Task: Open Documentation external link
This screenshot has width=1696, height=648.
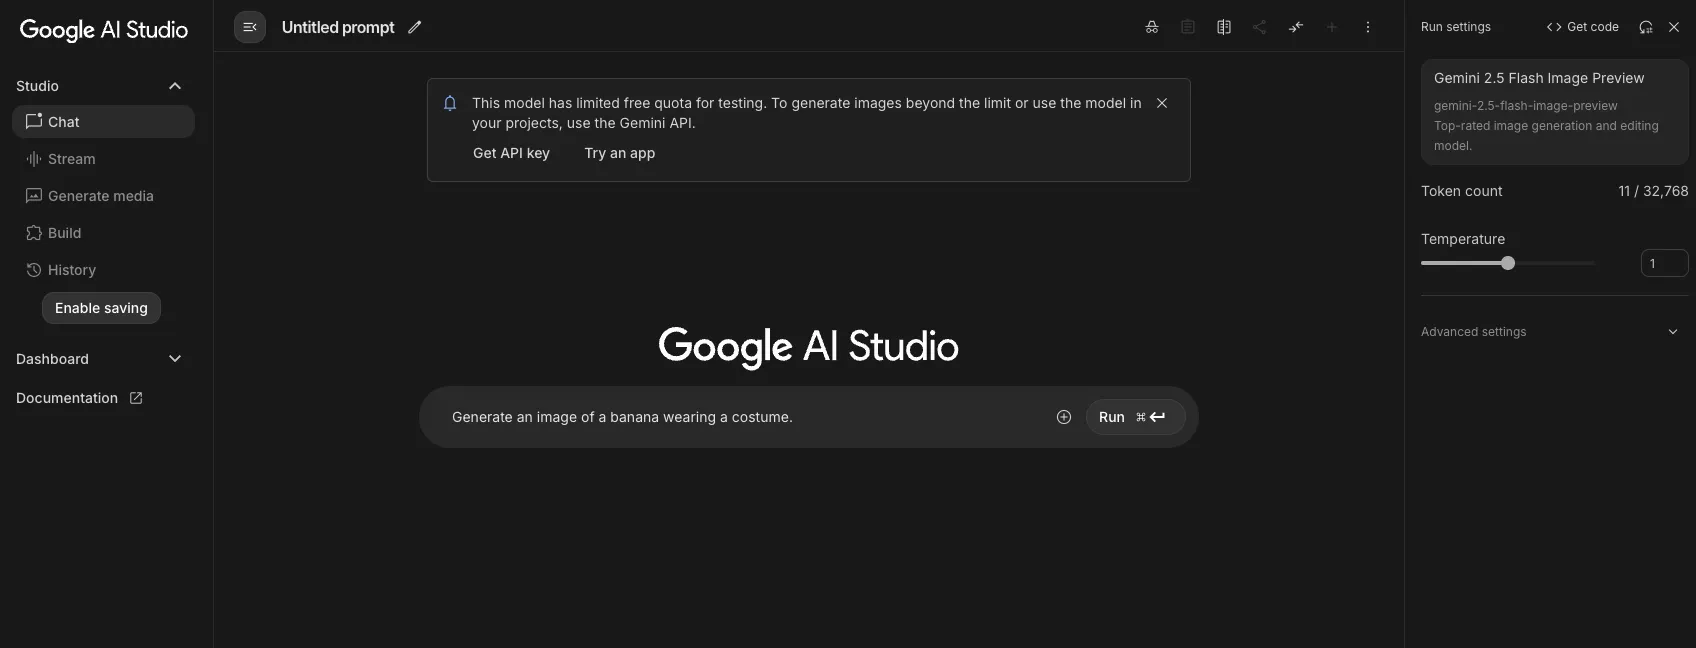Action: pyautogui.click(x=79, y=398)
